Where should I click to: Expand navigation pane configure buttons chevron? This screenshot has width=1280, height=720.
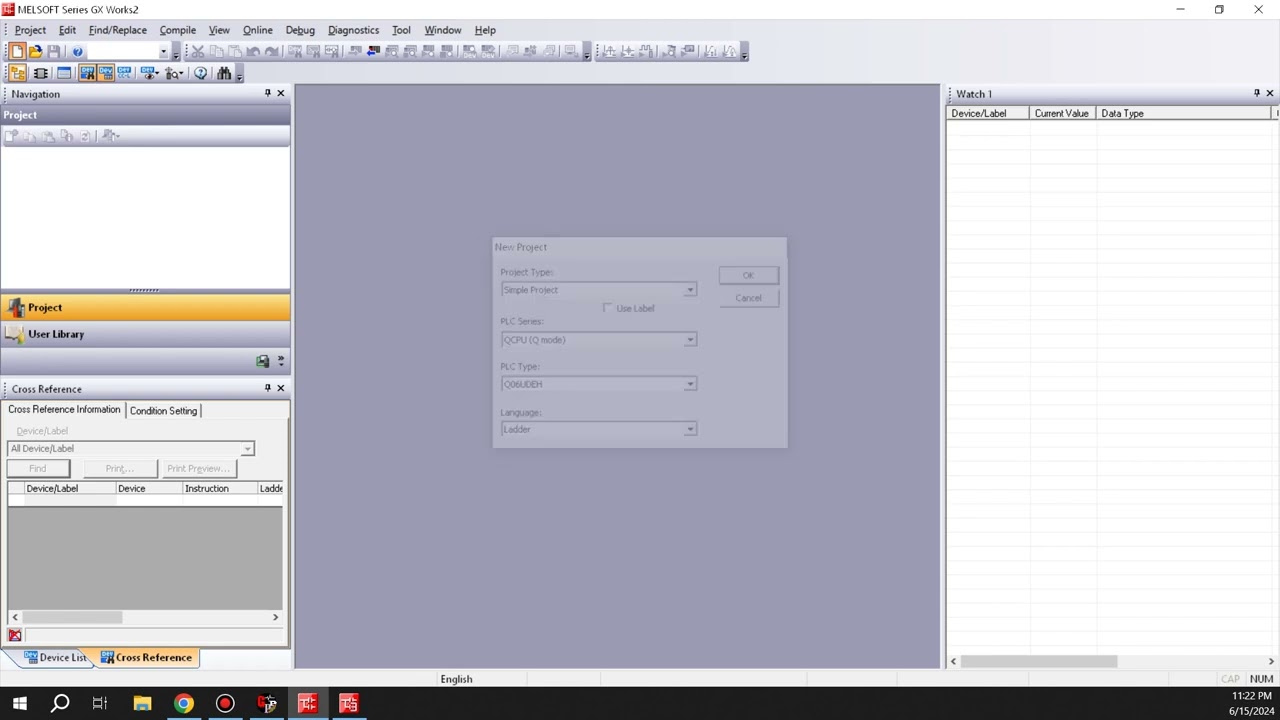(x=280, y=361)
